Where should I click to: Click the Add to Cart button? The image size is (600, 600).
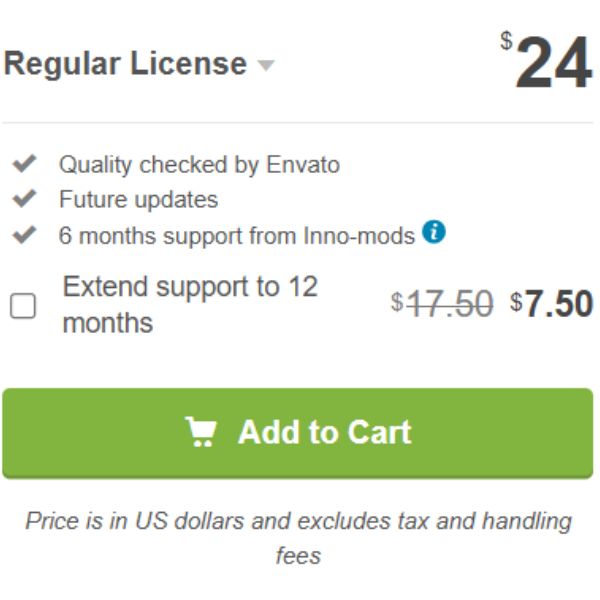click(x=298, y=433)
